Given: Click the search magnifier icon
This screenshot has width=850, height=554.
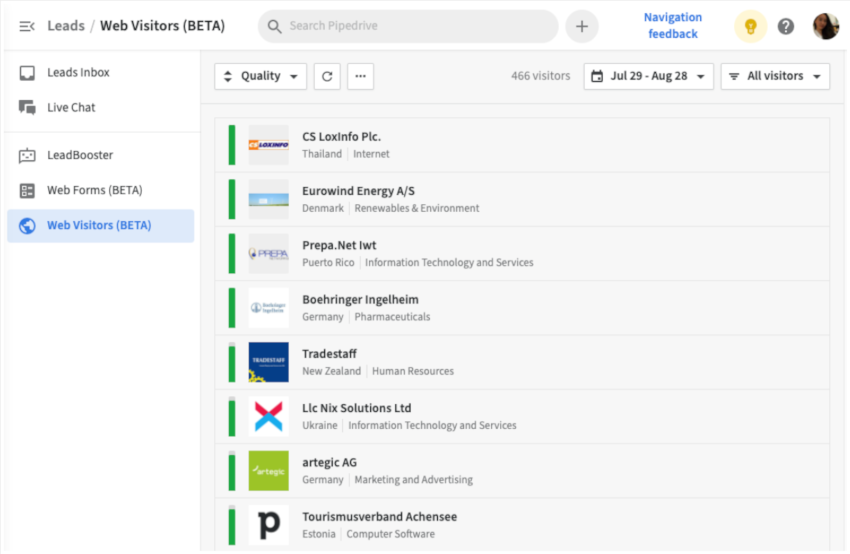Looking at the screenshot, I should 275,26.
